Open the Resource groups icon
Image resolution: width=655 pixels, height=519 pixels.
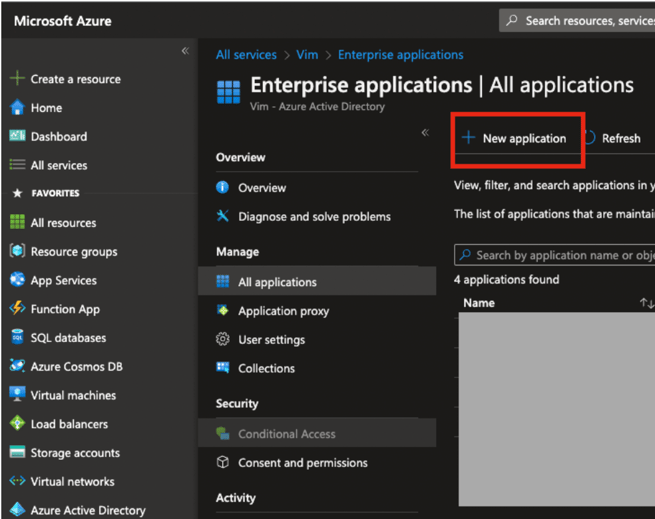click(17, 252)
